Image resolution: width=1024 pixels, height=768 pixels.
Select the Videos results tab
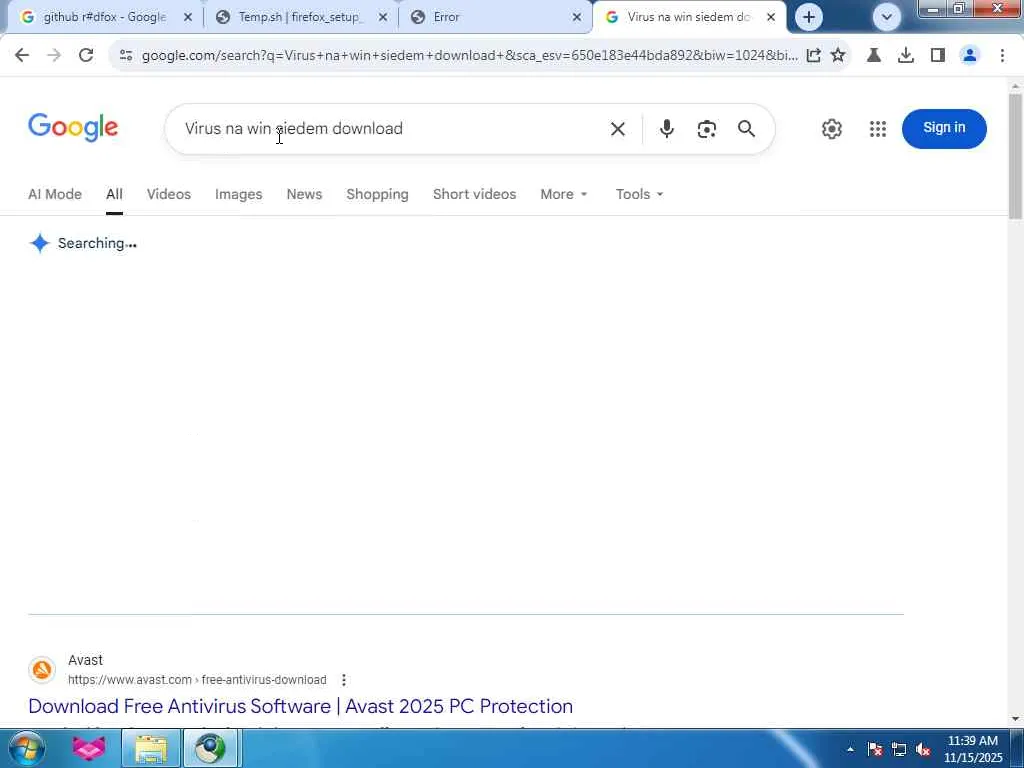tap(168, 194)
